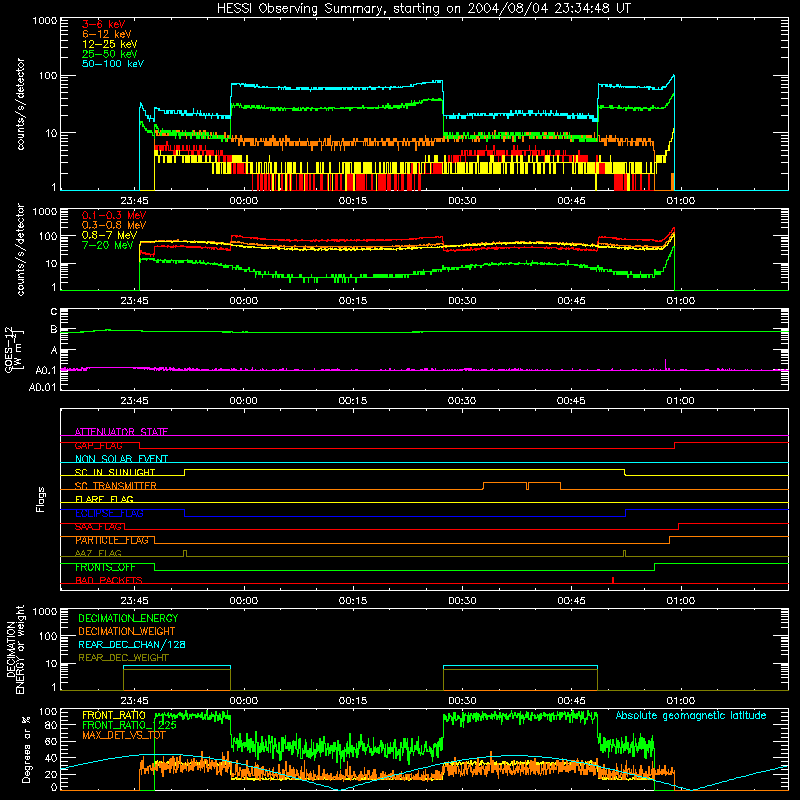Select the 3-6 keV legend label
This screenshot has width=800, height=800.
tap(104, 24)
